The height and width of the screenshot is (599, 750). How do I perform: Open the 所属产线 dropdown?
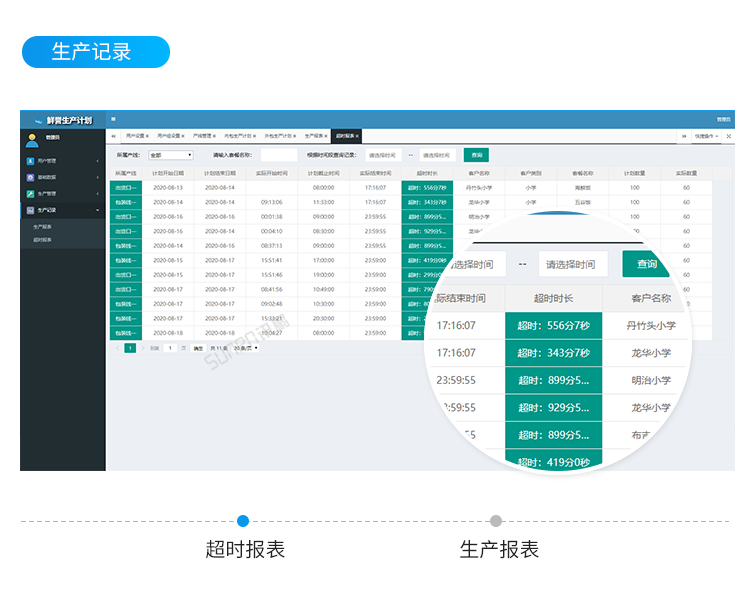click(x=170, y=155)
